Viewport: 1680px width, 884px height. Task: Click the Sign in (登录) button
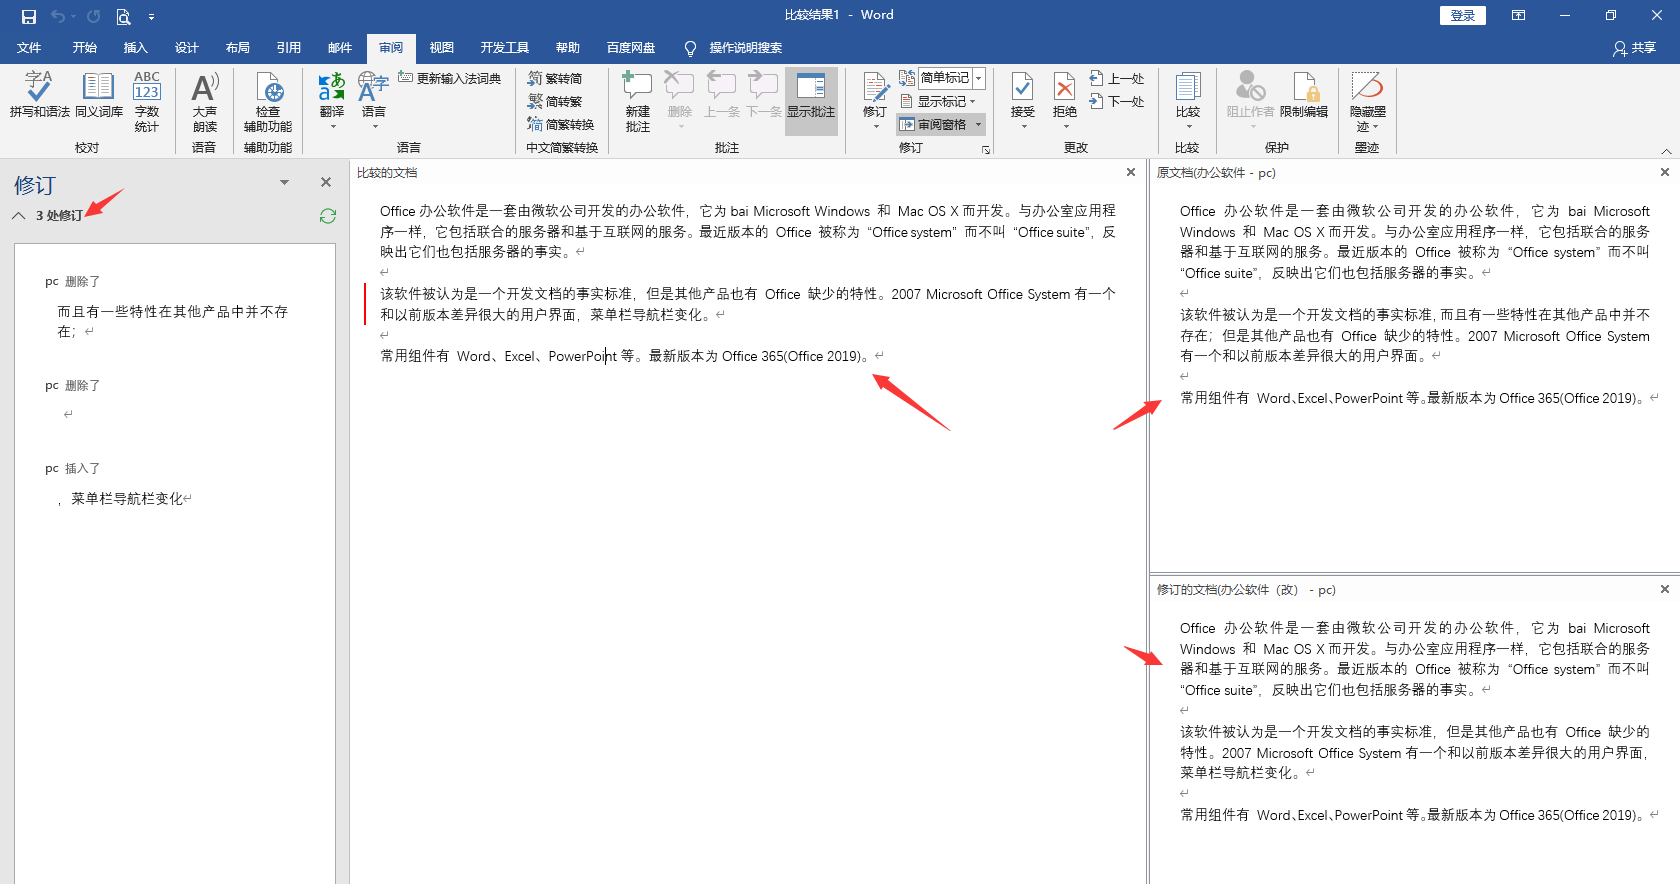pos(1463,16)
